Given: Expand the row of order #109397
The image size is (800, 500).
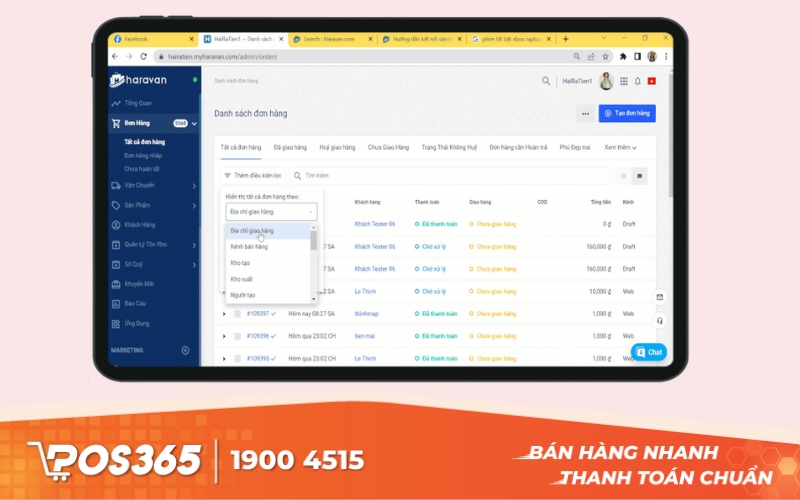Looking at the screenshot, I should pos(224,314).
